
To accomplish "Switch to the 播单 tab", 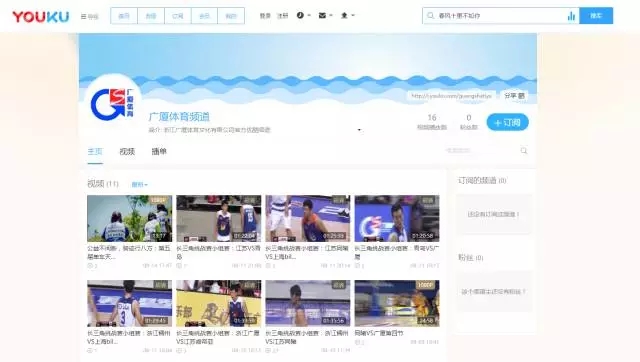I will point(159,151).
